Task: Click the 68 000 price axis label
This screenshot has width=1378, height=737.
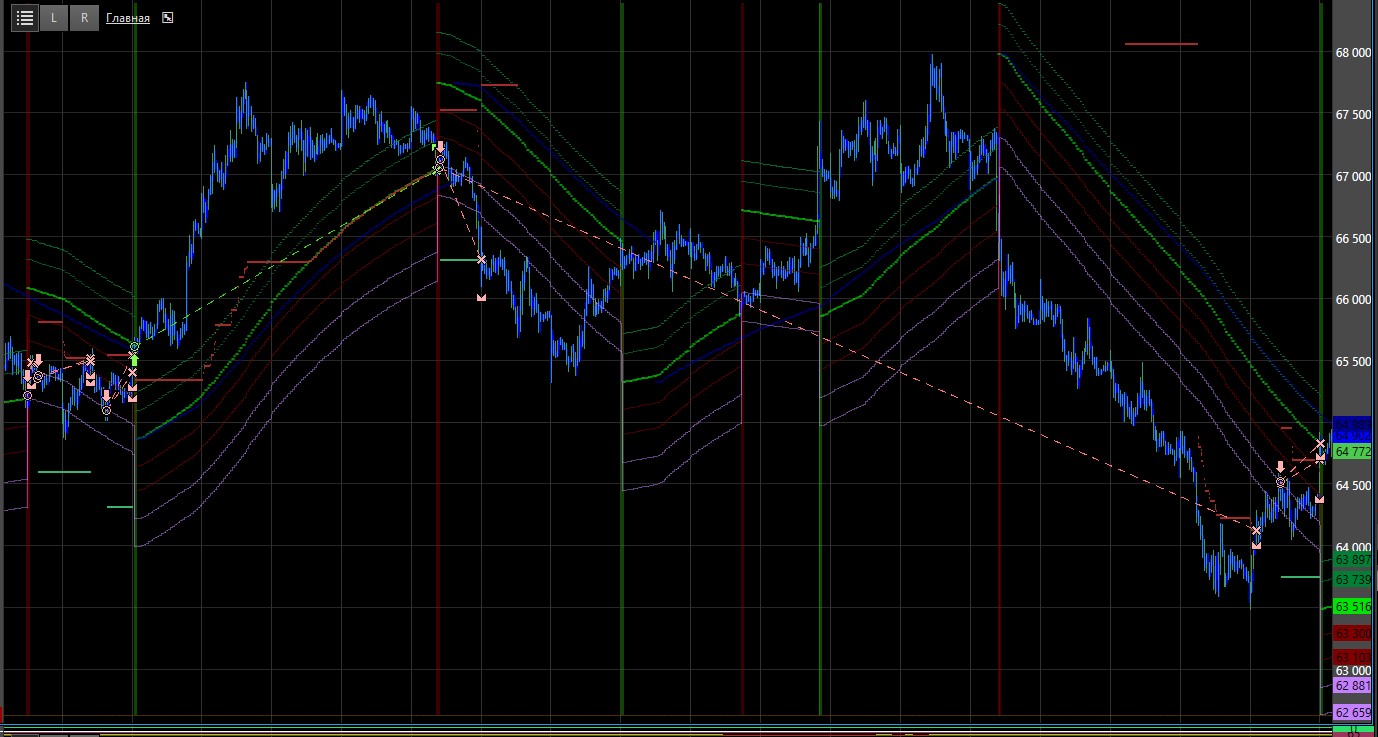Action: pos(1353,53)
